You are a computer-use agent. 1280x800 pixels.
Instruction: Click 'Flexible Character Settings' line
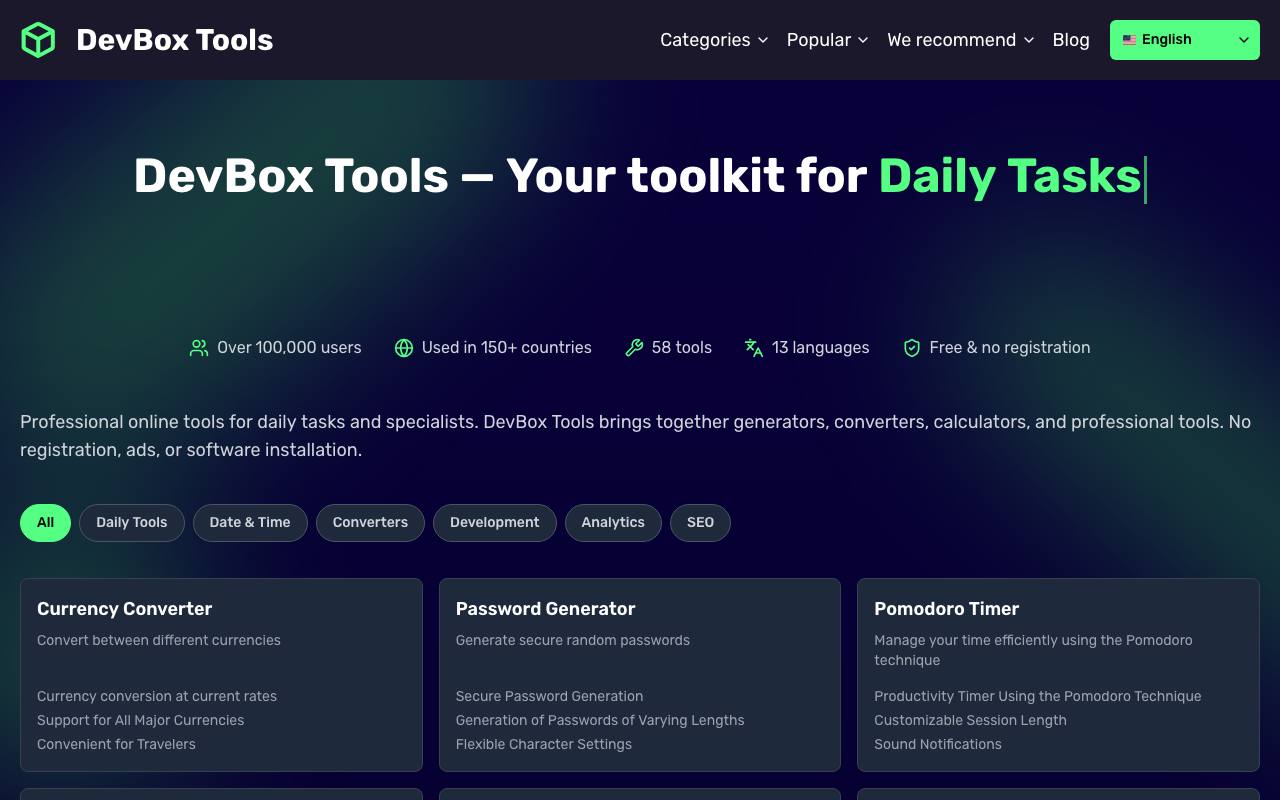pyautogui.click(x=544, y=744)
